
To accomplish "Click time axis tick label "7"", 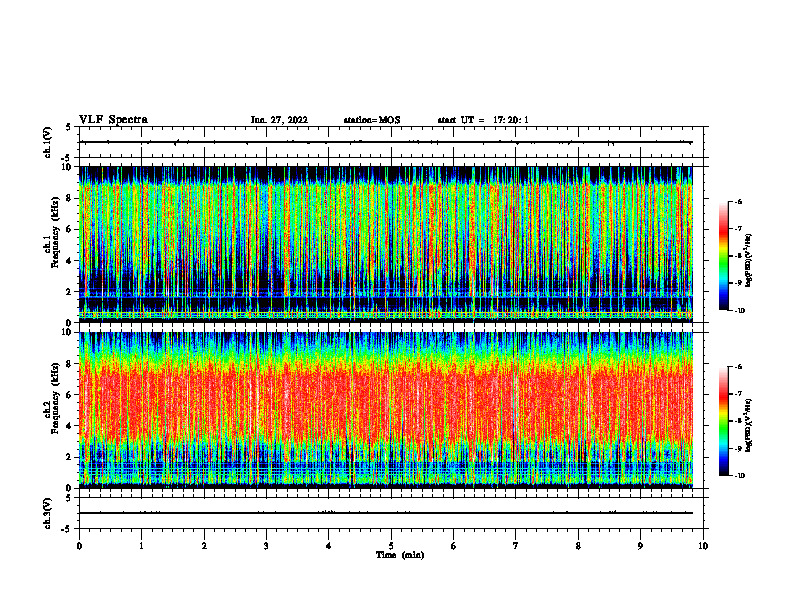I will tap(516, 546).
